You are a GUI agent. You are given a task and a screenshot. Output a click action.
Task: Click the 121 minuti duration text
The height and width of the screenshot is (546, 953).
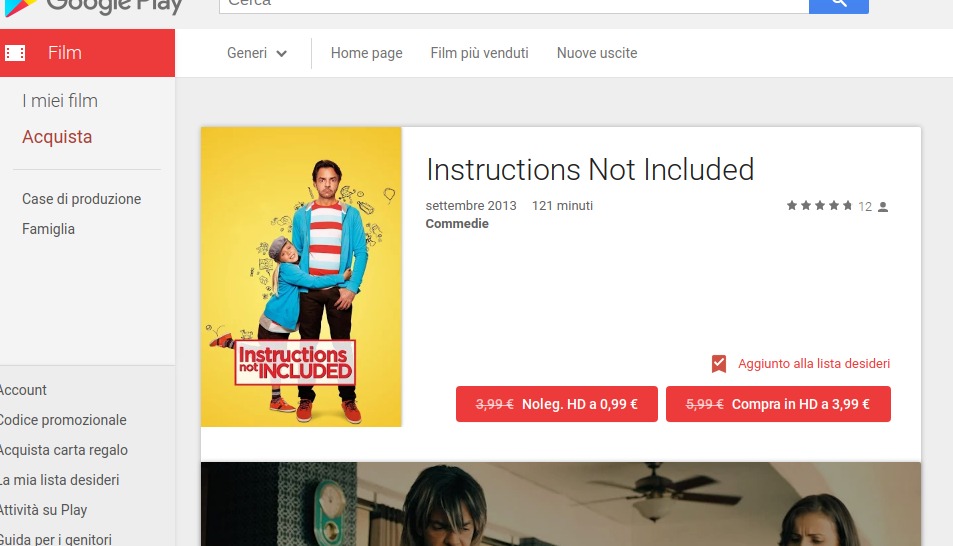(x=562, y=206)
